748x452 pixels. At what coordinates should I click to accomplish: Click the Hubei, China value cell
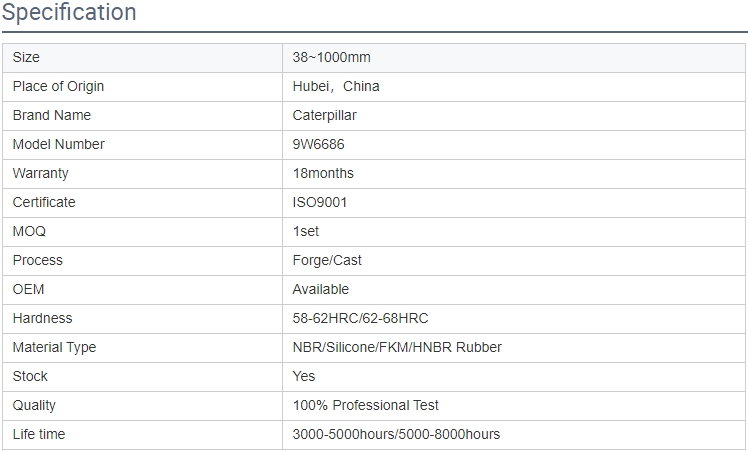point(514,87)
